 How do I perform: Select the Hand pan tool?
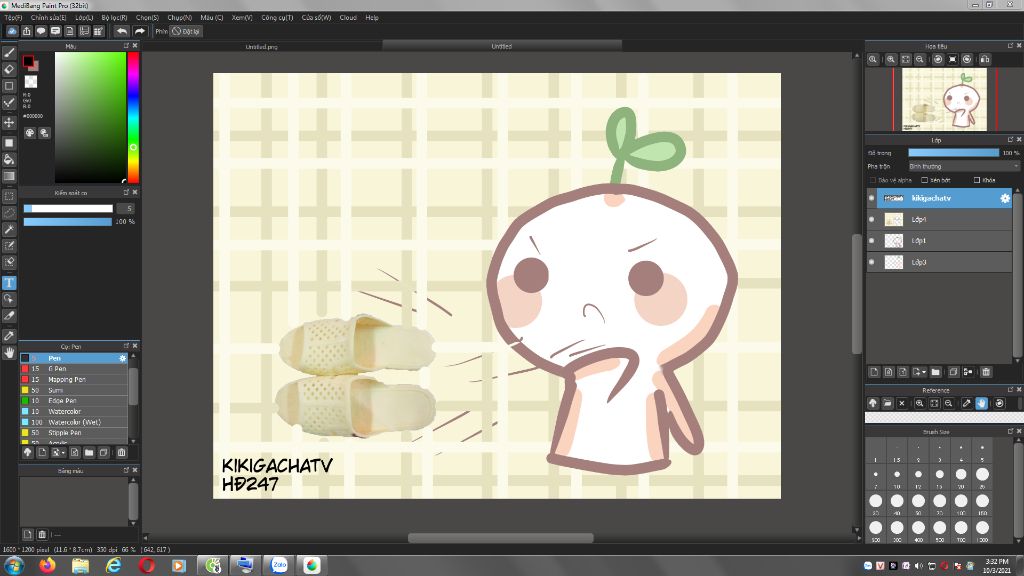coord(9,353)
